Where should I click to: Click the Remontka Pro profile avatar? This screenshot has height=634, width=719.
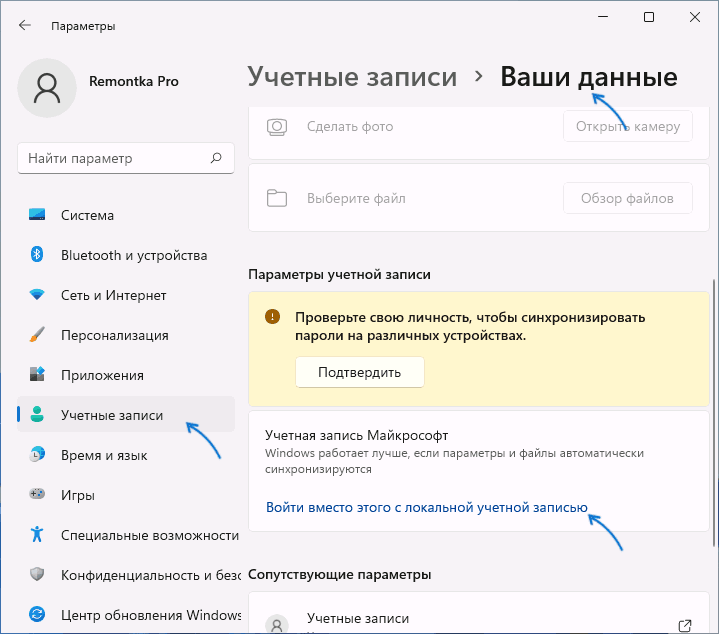pos(46,87)
